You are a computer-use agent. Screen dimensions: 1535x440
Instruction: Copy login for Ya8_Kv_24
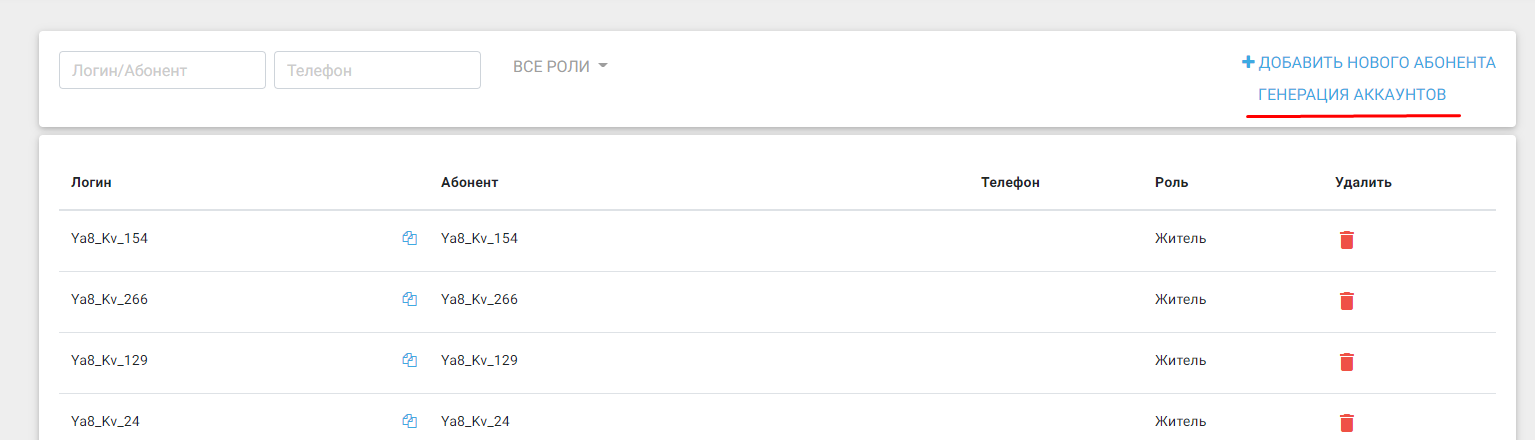pyautogui.click(x=409, y=421)
